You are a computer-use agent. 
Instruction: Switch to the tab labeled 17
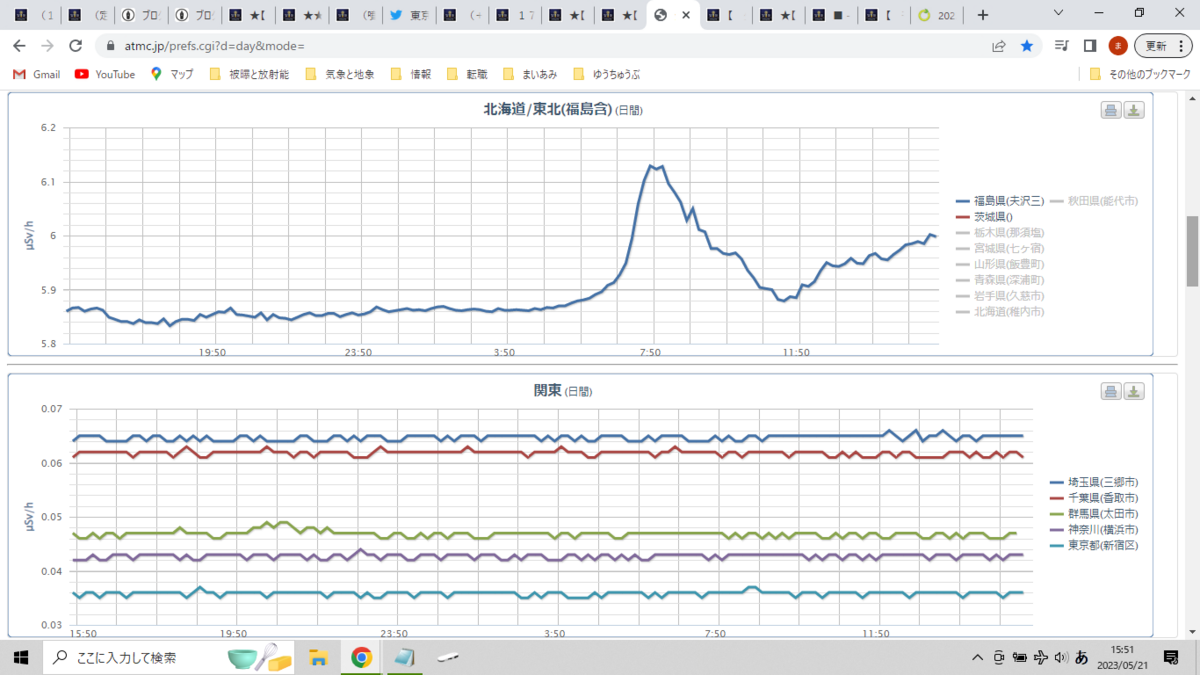coord(515,15)
